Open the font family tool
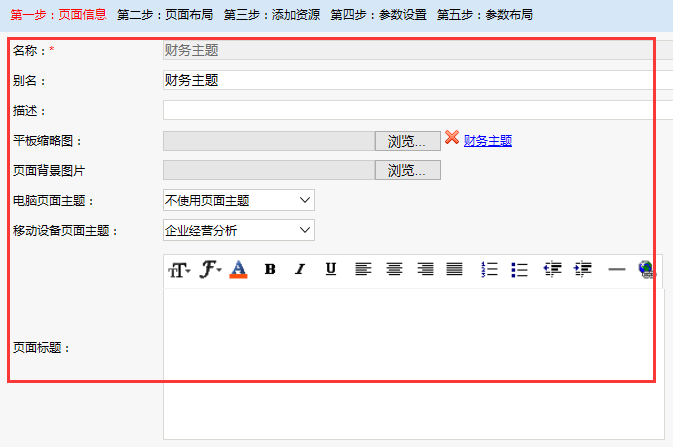Viewport: 673px width, 447px height. 210,270
